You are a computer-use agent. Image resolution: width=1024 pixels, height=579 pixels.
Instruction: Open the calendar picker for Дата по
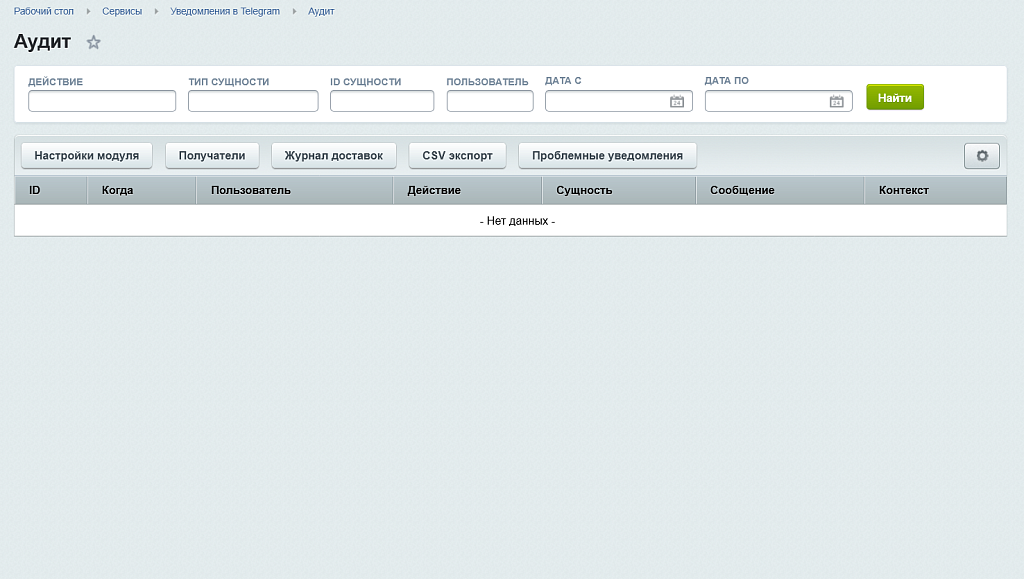click(x=837, y=101)
